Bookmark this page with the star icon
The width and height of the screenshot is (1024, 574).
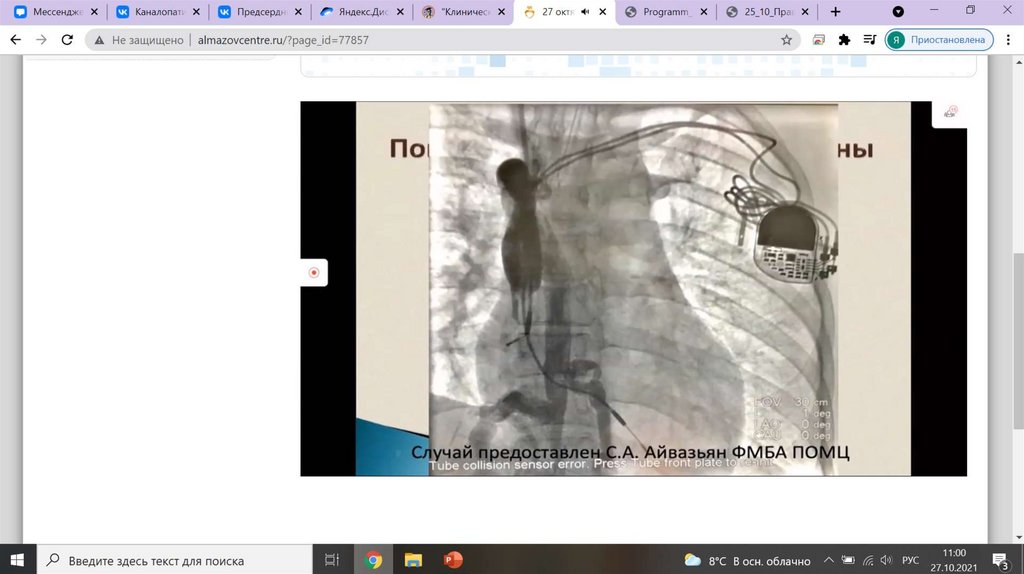click(x=786, y=40)
